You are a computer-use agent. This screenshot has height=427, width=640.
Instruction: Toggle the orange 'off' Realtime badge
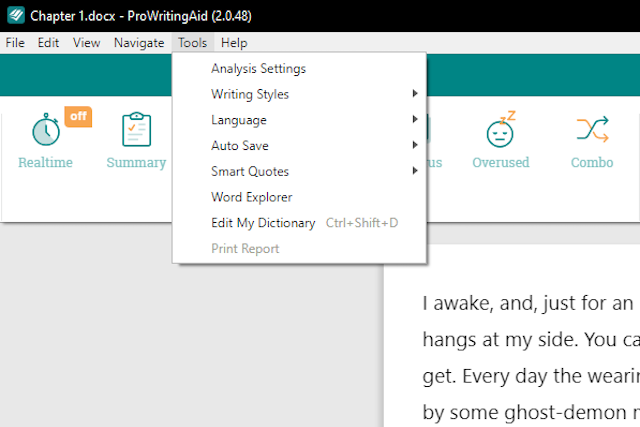pyautogui.click(x=78, y=117)
